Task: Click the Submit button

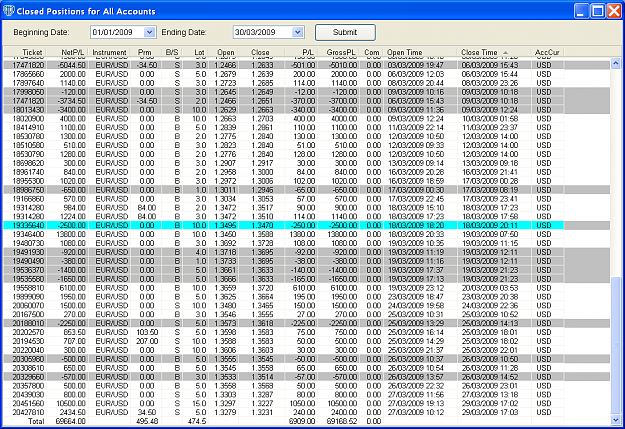Action: click(345, 32)
